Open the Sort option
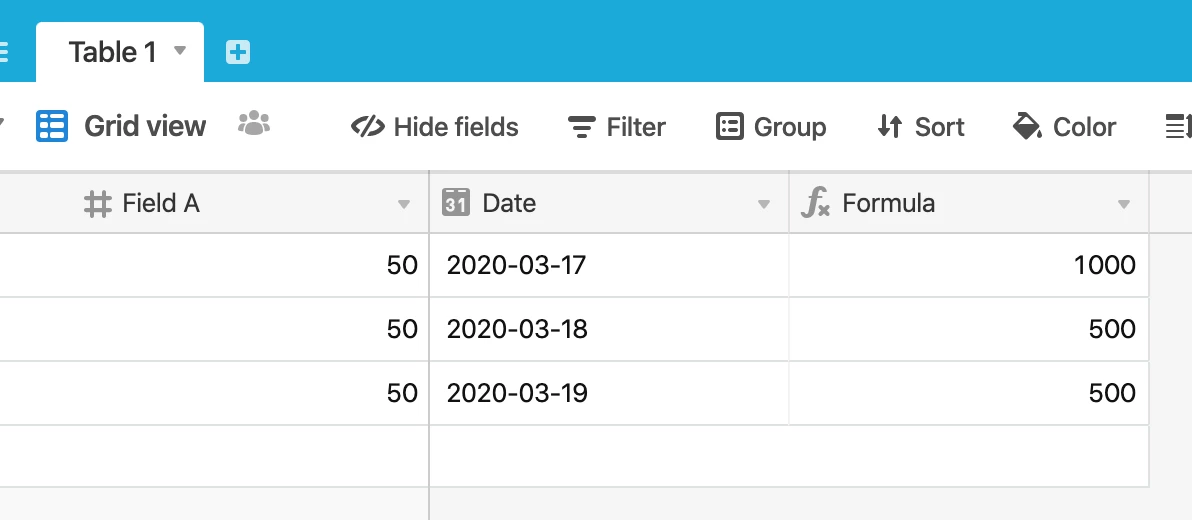The width and height of the screenshot is (1192, 520). pos(921,126)
